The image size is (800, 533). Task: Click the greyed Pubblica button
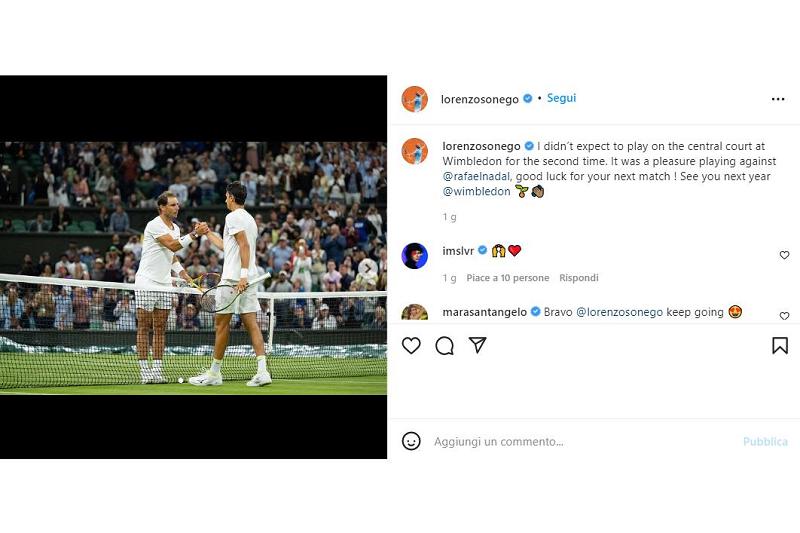pyautogui.click(x=765, y=441)
